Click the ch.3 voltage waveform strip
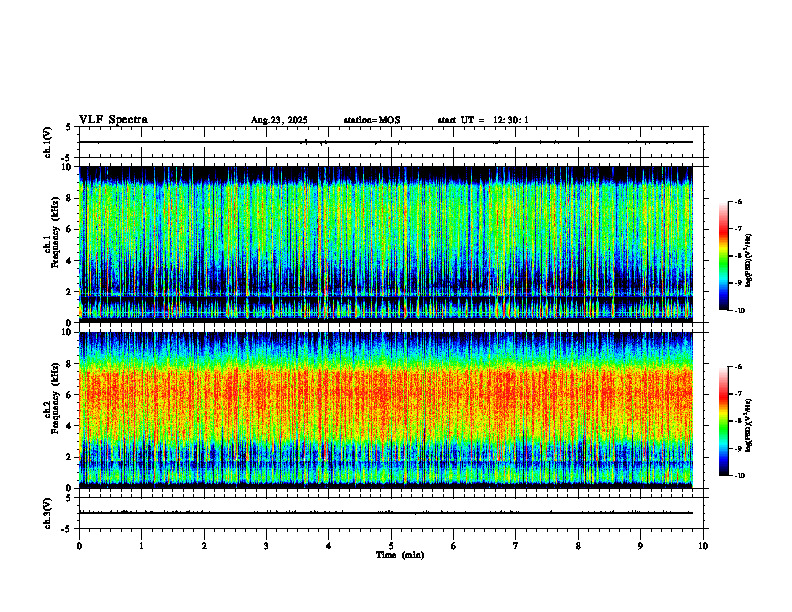 coord(391,513)
